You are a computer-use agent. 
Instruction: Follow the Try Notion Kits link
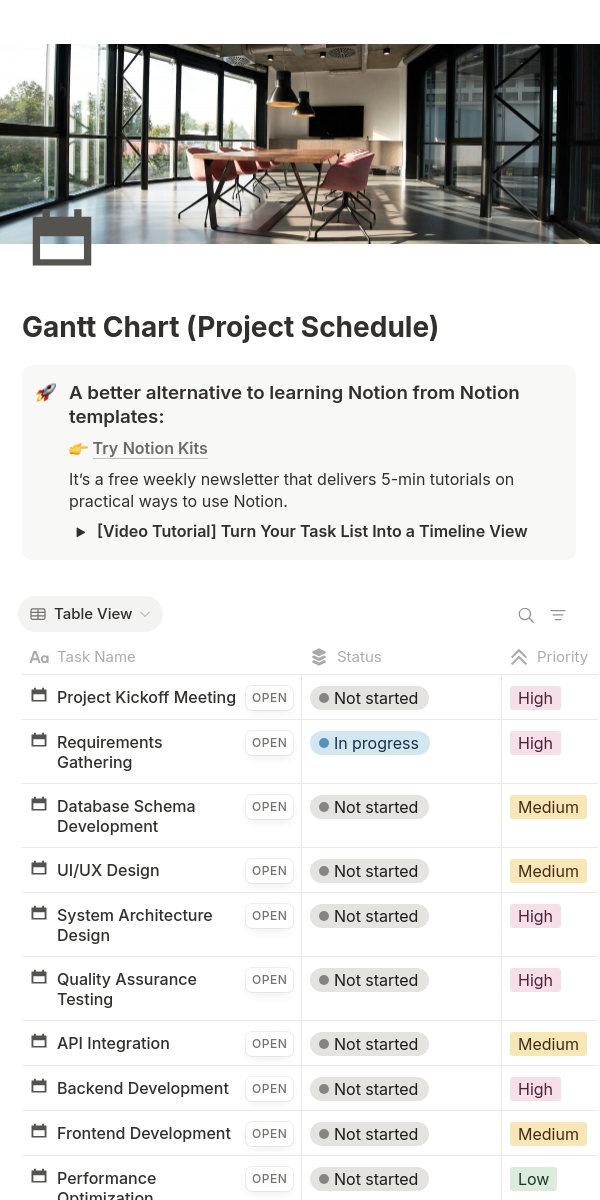click(x=150, y=449)
